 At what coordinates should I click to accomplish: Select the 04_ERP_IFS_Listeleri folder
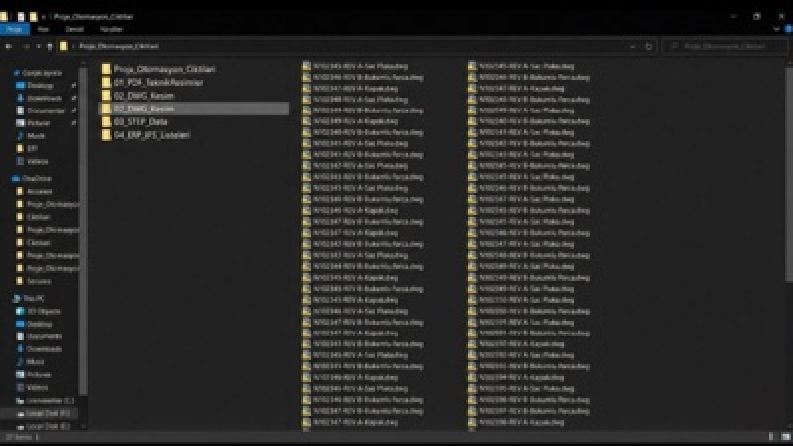pos(146,135)
